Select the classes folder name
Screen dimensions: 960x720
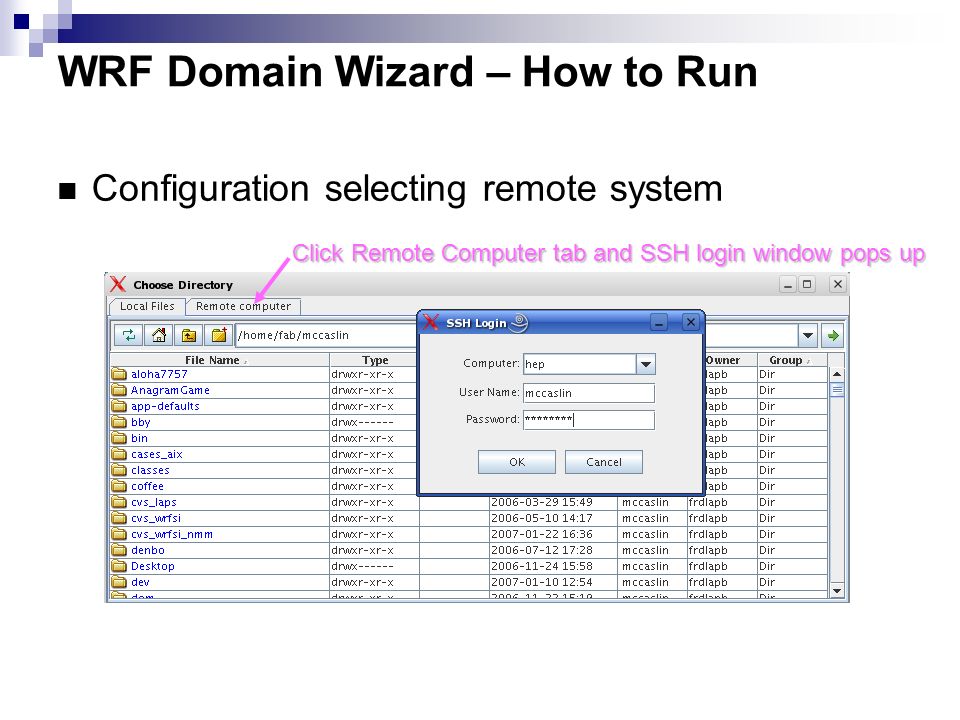tap(150, 470)
